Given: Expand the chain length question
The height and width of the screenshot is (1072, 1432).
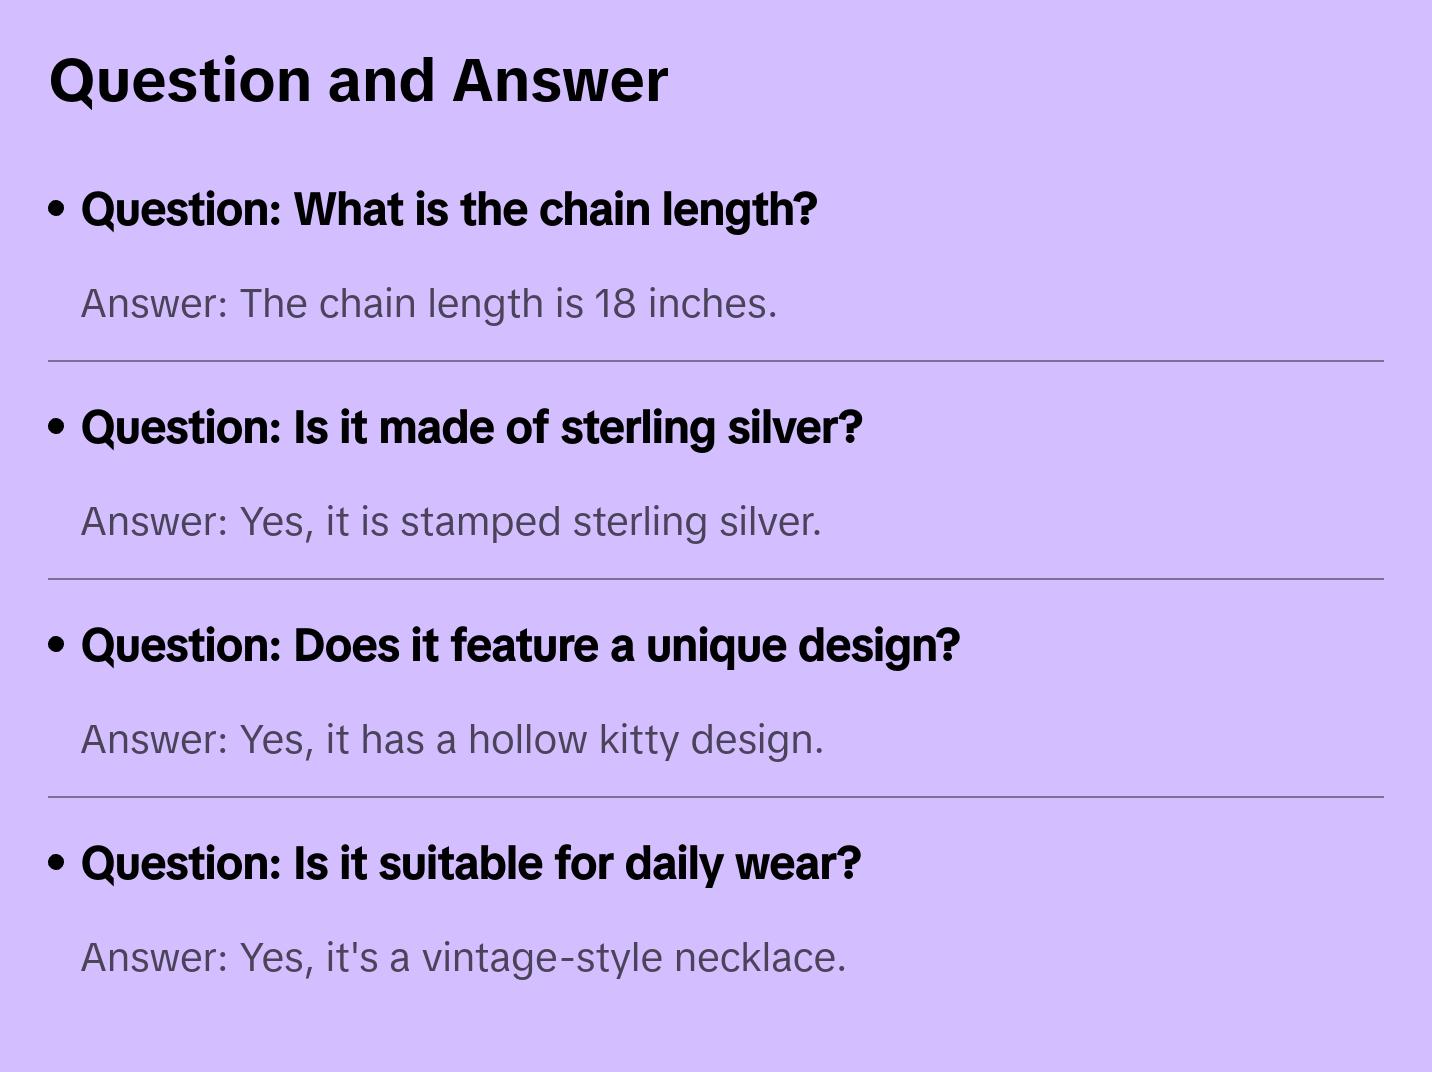Looking at the screenshot, I should pos(449,210).
